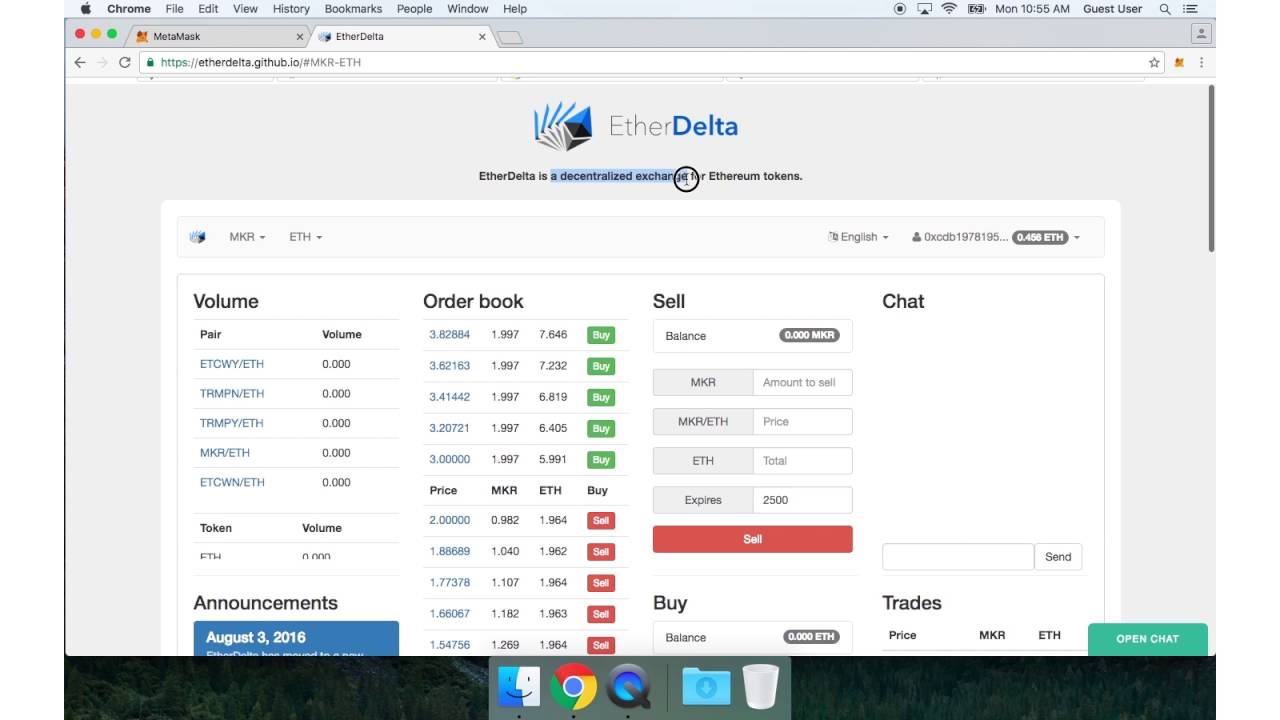Expand the MKR token dropdown
The height and width of the screenshot is (720, 1280).
(247, 237)
